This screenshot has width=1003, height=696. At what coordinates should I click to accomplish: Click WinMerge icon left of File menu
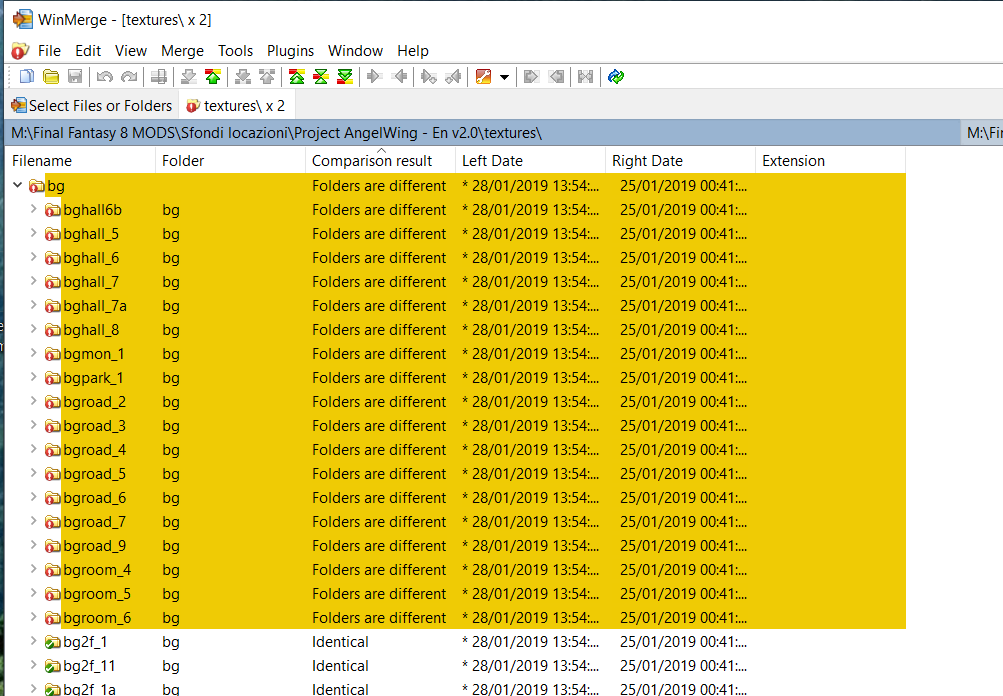click(x=20, y=51)
